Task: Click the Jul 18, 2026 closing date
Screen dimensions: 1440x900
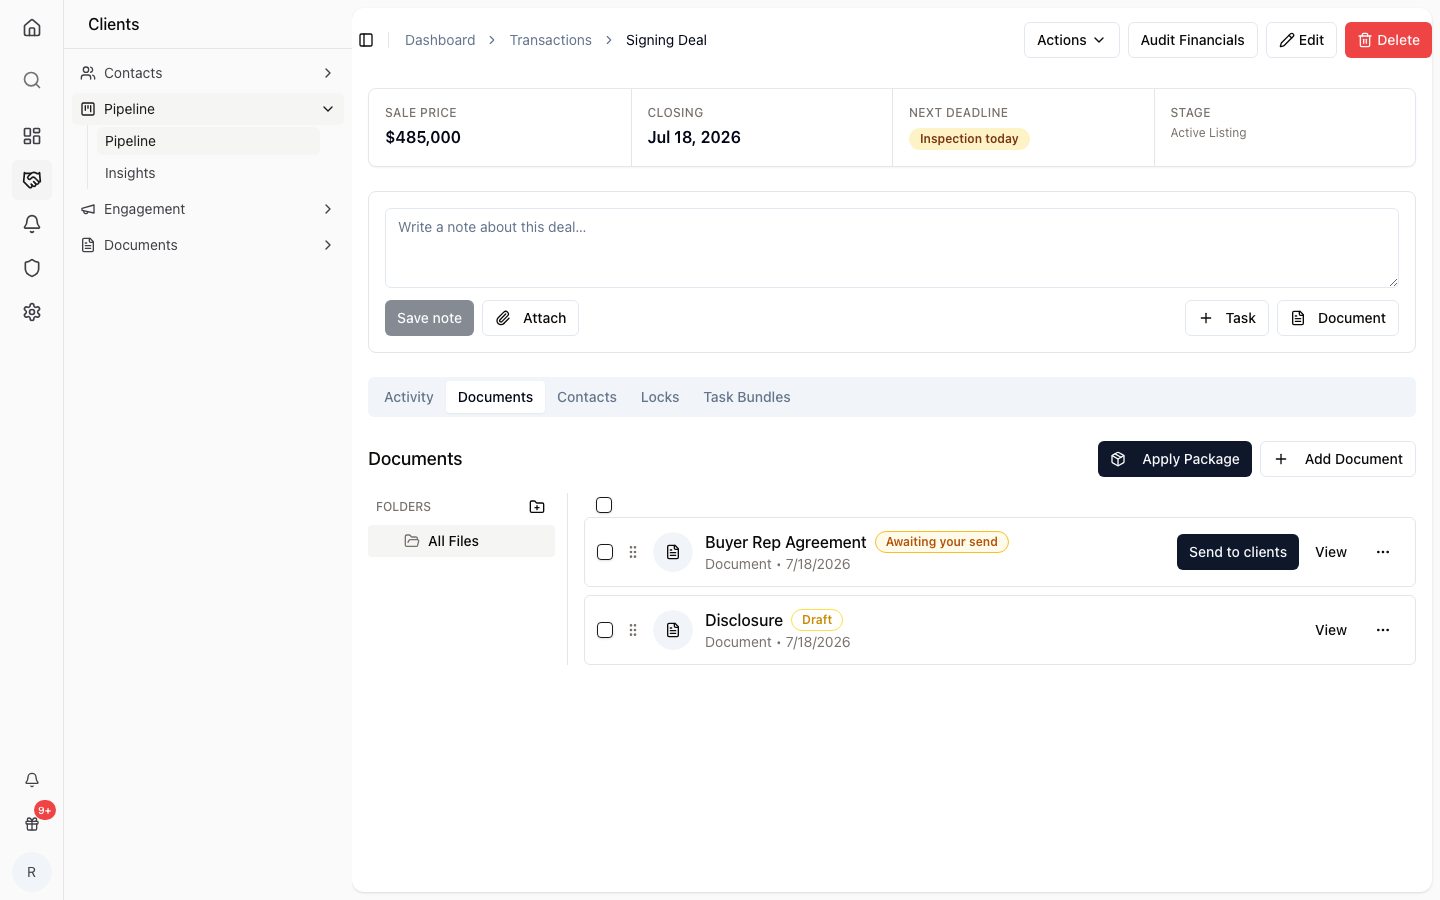Action: click(694, 137)
